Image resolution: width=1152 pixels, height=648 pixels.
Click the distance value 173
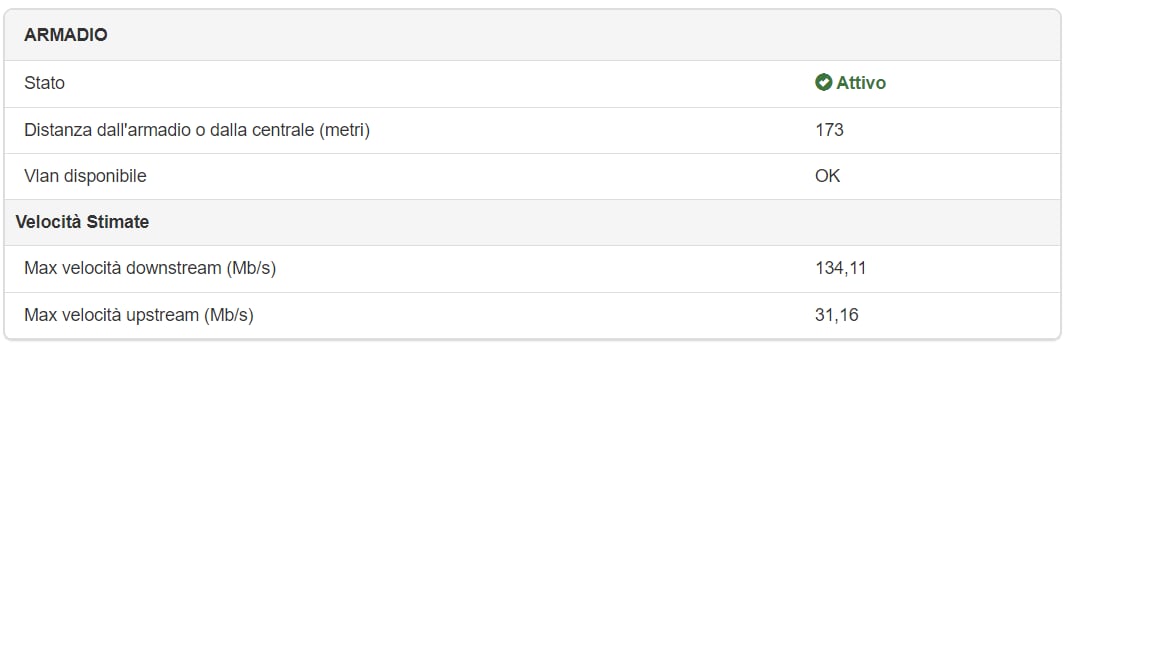829,130
